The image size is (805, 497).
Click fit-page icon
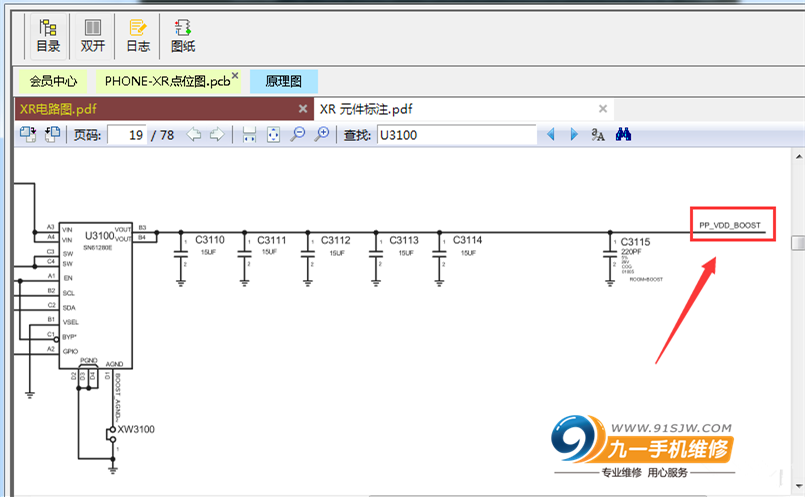coord(274,135)
